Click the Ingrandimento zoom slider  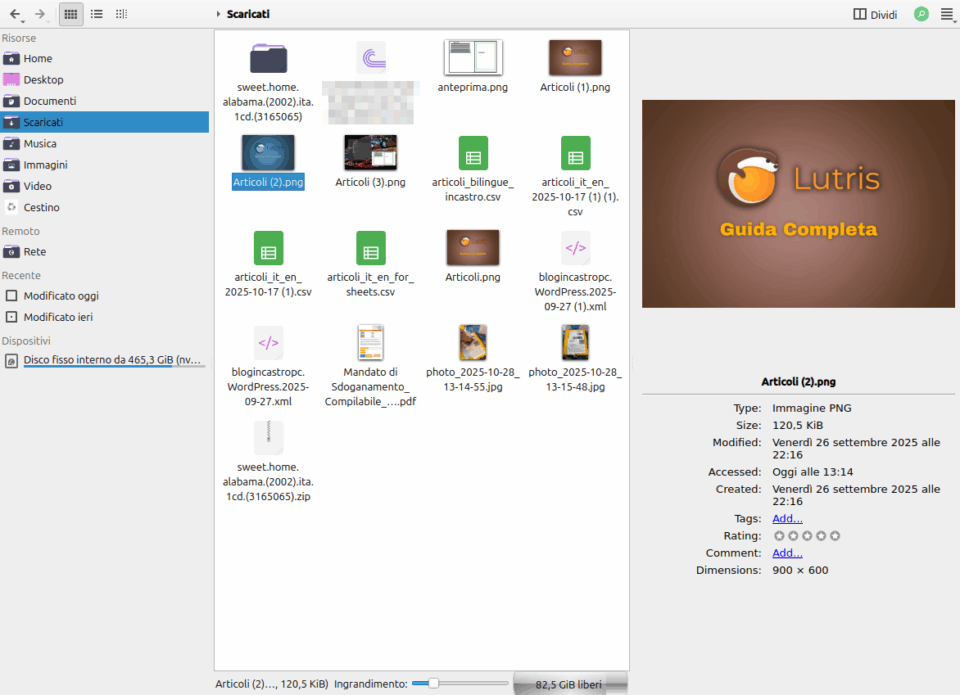(460, 683)
